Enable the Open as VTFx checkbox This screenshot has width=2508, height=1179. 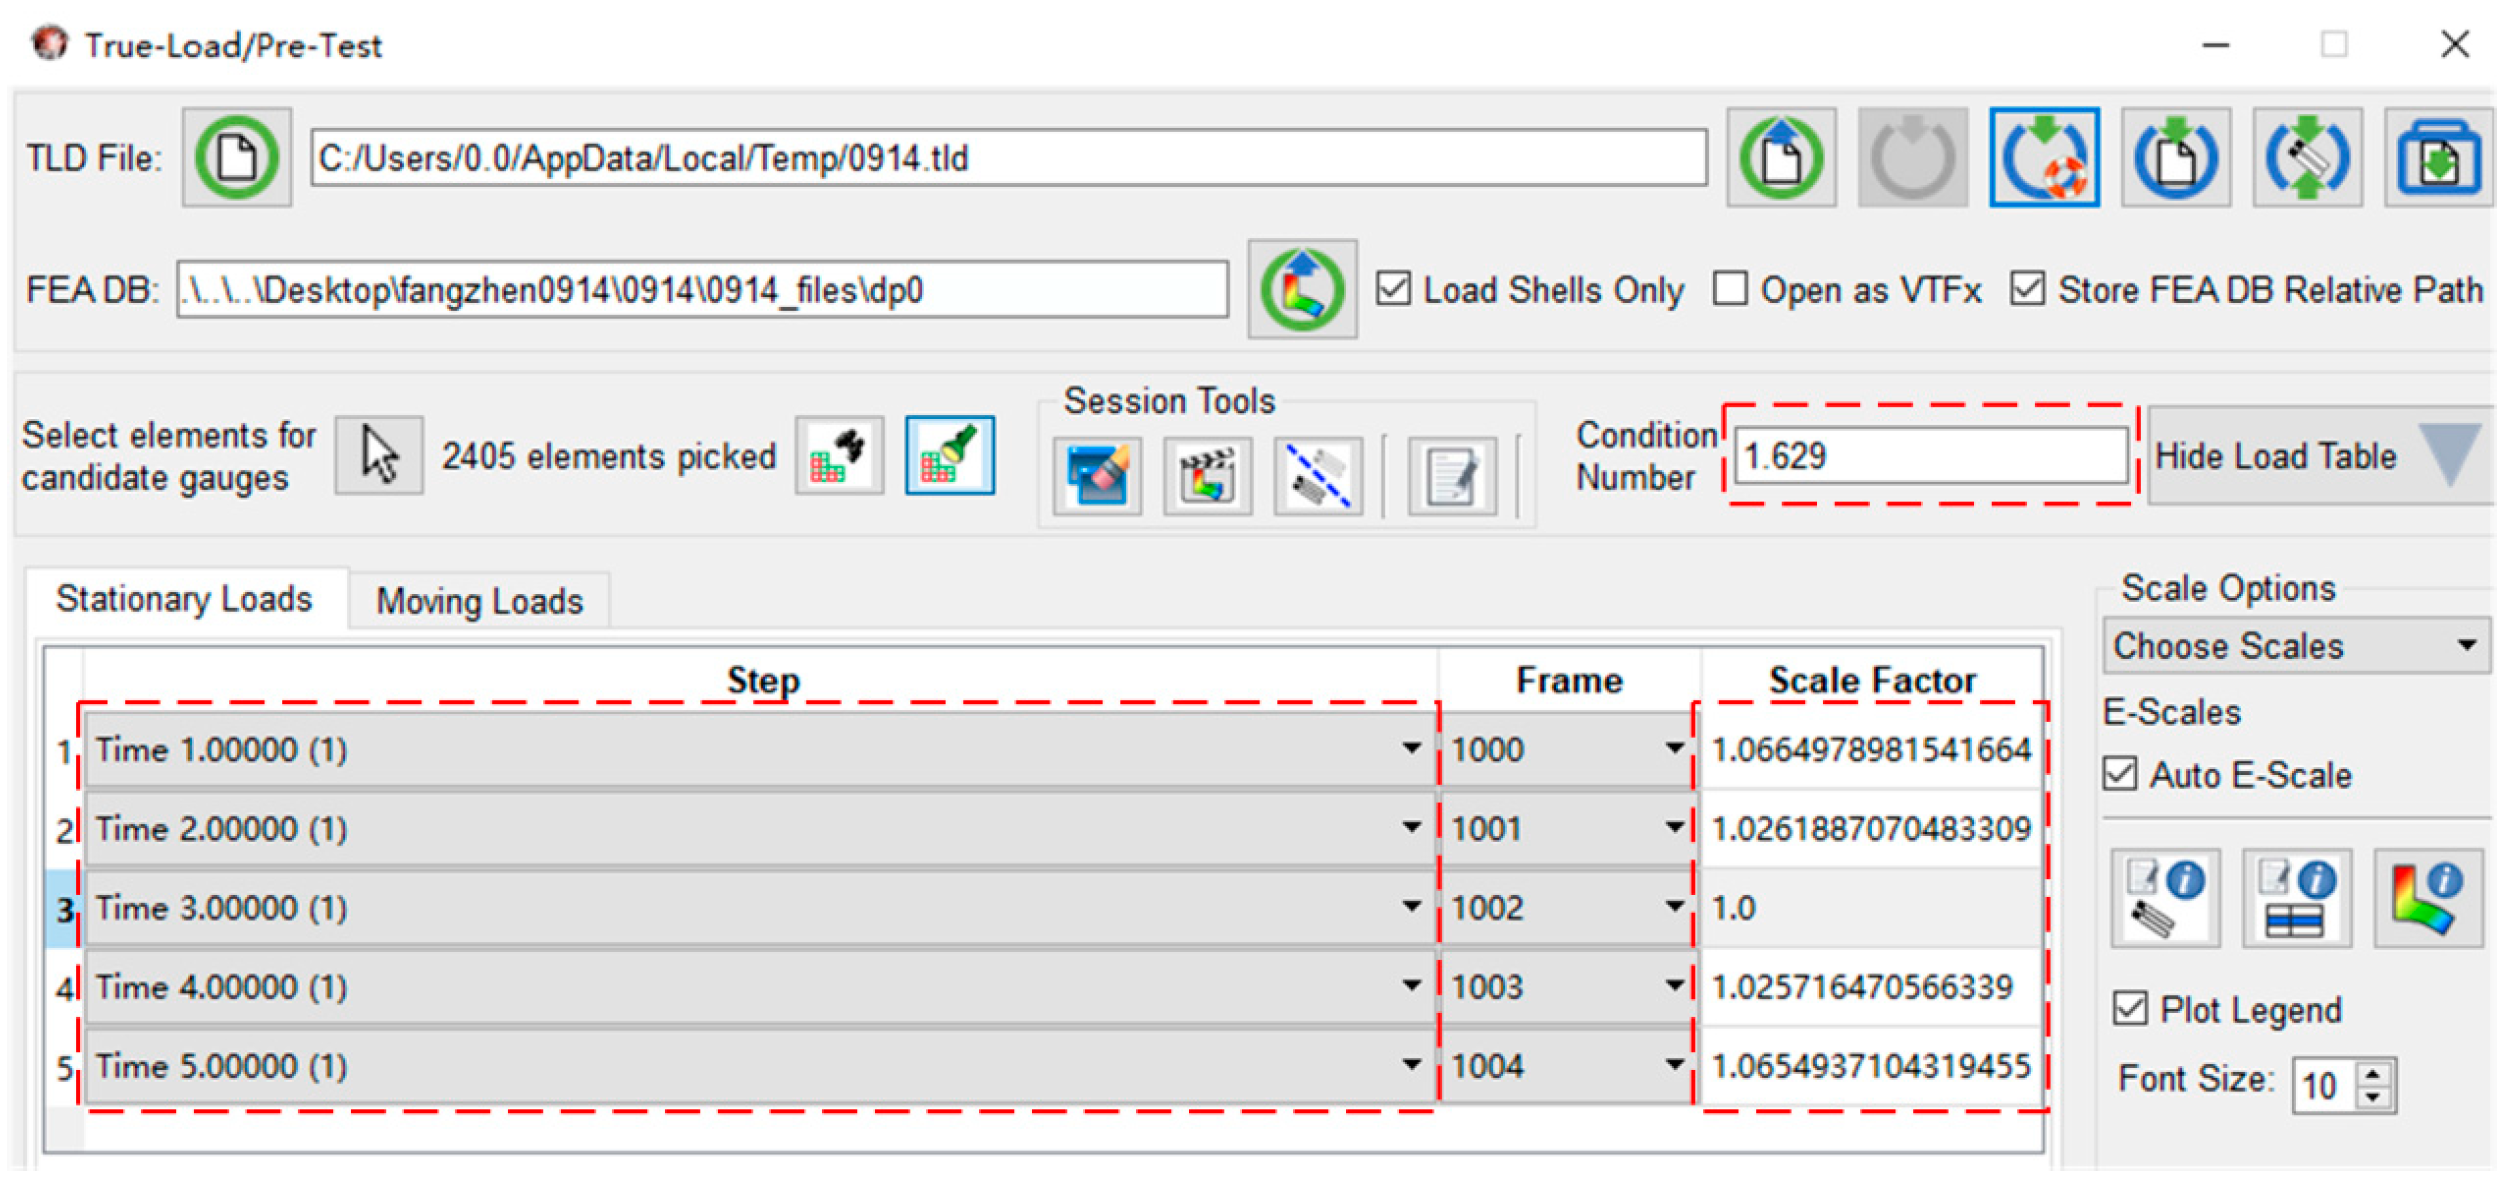1730,289
